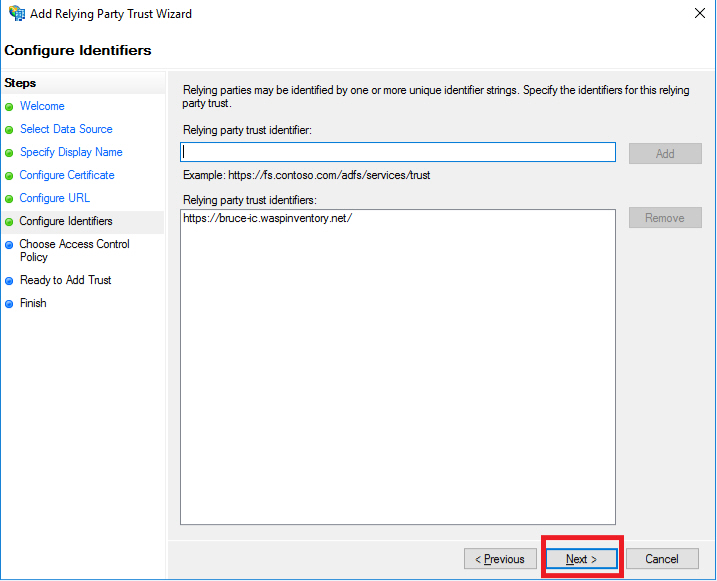Navigate to the Configure URL step
Screen dimensions: 717x581
click(55, 198)
